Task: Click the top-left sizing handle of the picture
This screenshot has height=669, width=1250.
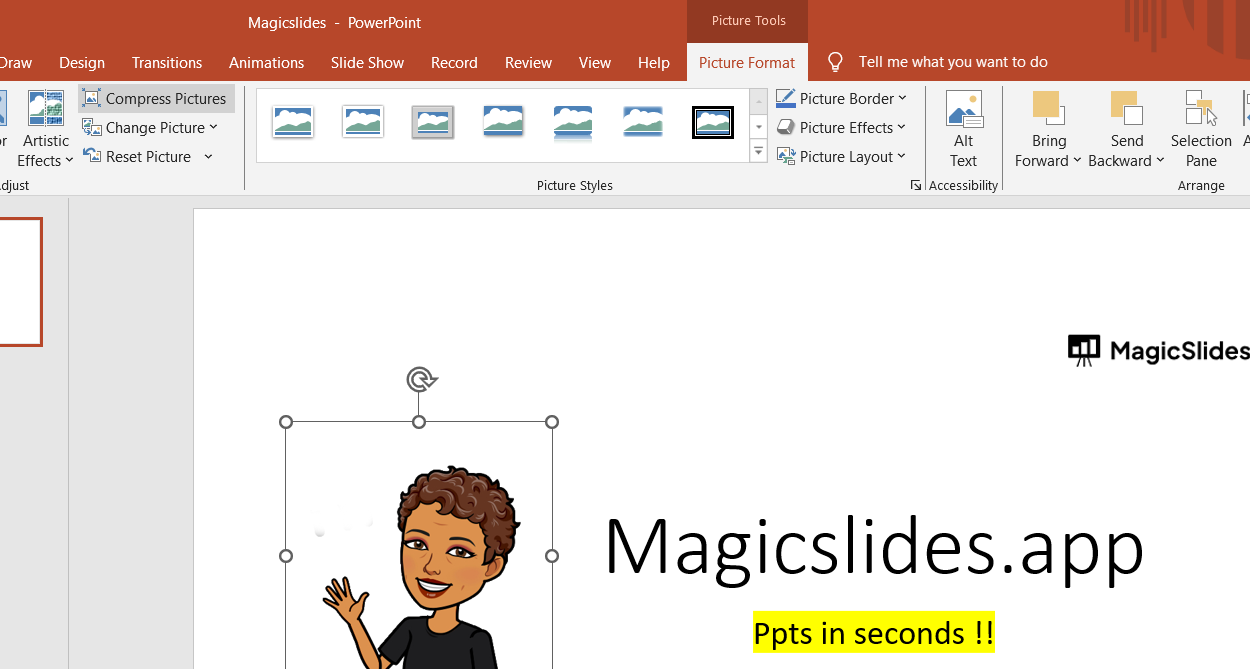Action: pos(286,422)
